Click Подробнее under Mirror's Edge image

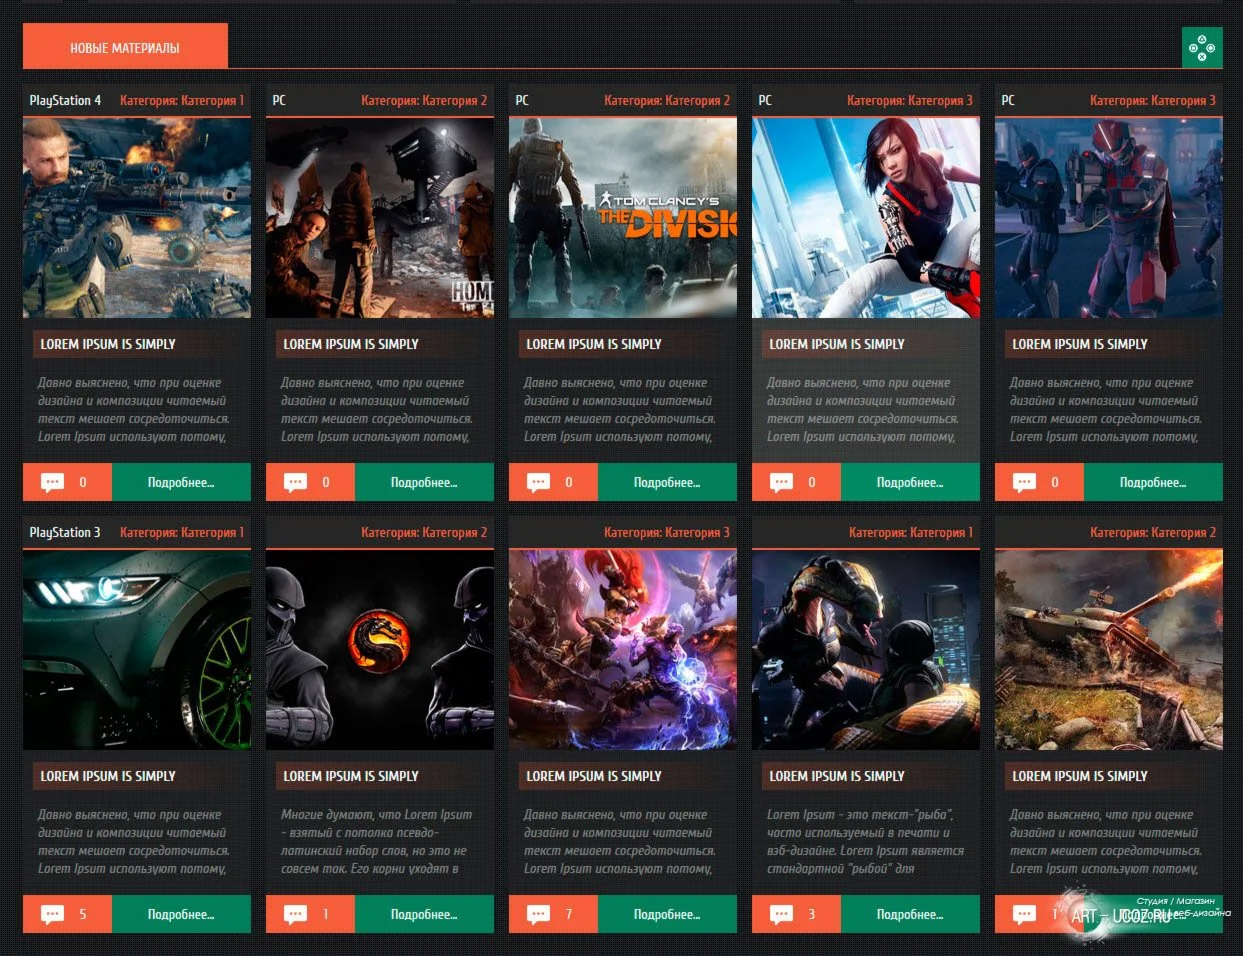click(910, 482)
